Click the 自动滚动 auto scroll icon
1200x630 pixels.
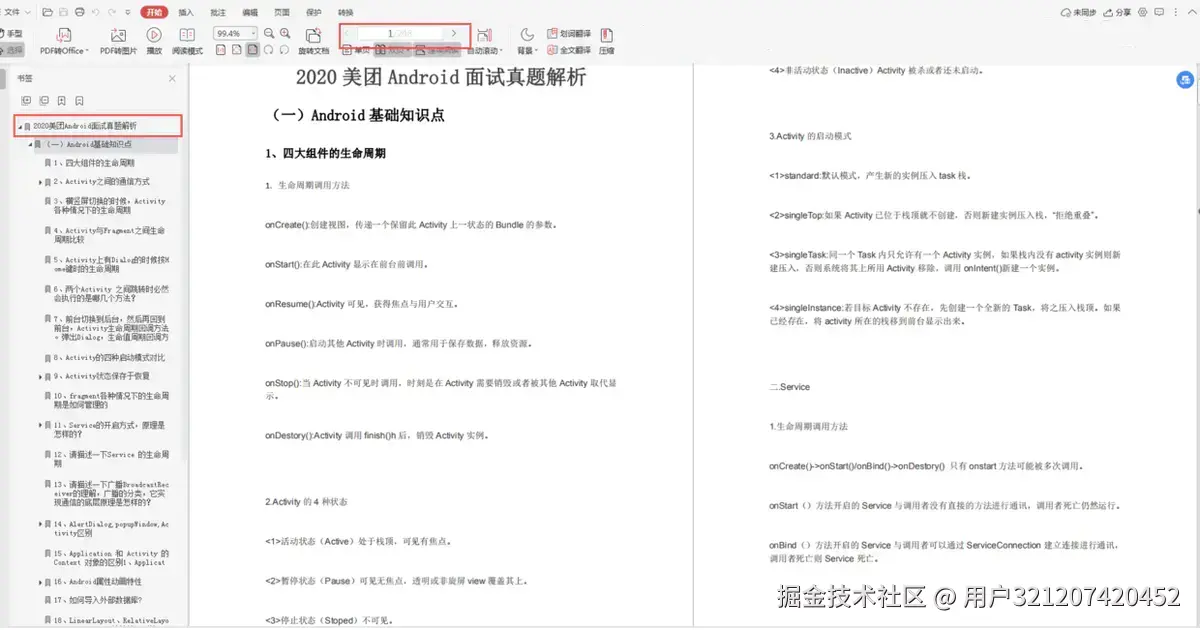coord(485,35)
